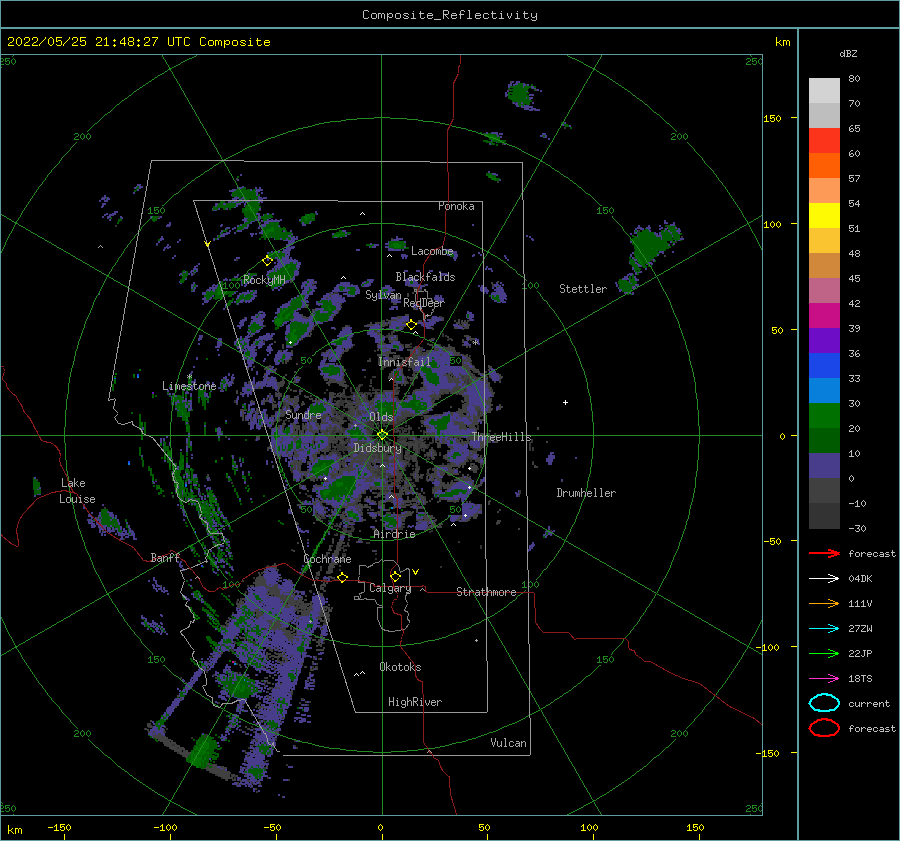Viewport: 900px width, 841px height.
Task: Click the 2022/05/25 21:48:27 UTC timestamp
Action: (x=138, y=42)
